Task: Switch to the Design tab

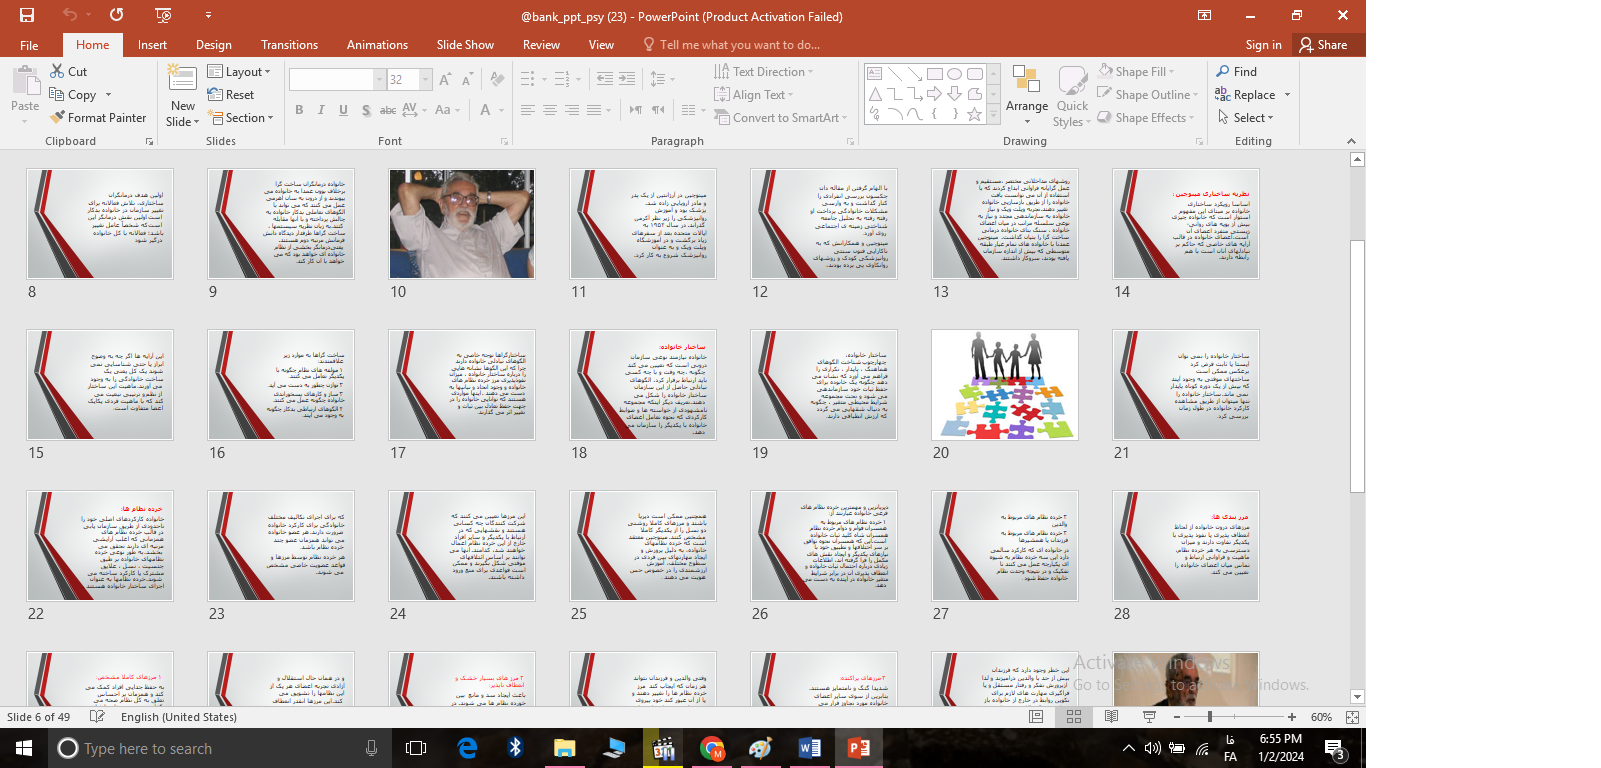Action: [x=213, y=45]
